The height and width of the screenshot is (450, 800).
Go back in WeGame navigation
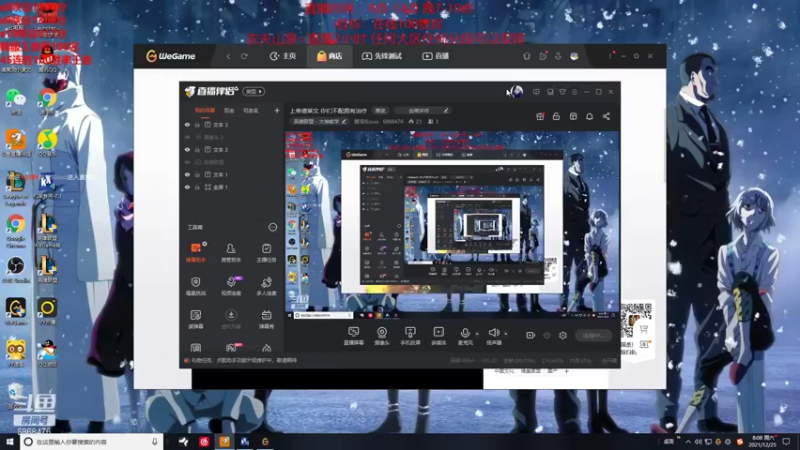point(228,56)
